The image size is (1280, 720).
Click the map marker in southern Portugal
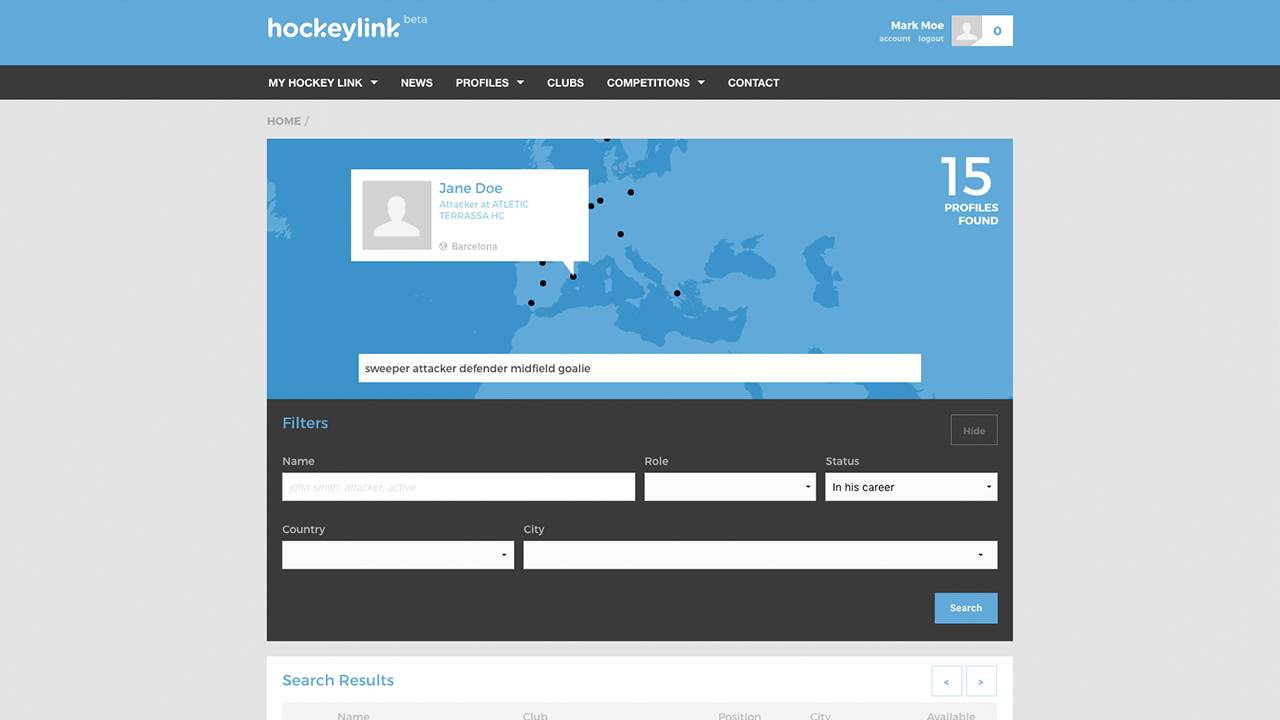pos(531,303)
